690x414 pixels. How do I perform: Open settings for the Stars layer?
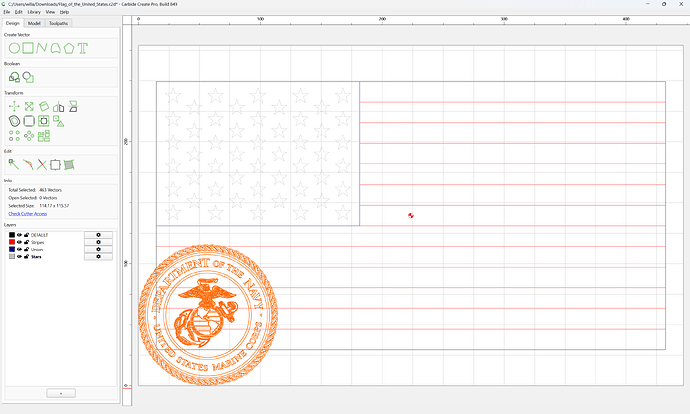pos(98,256)
